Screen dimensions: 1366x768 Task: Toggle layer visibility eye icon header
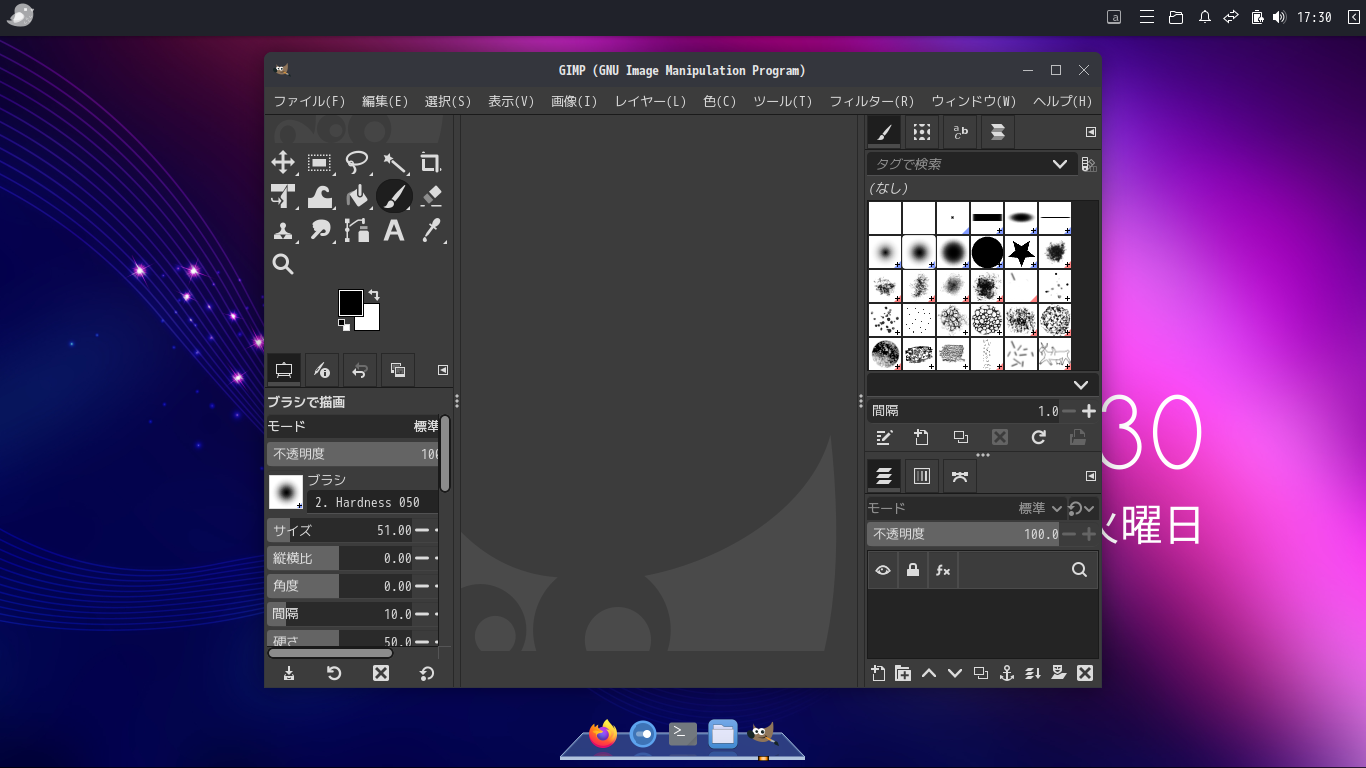click(883, 570)
